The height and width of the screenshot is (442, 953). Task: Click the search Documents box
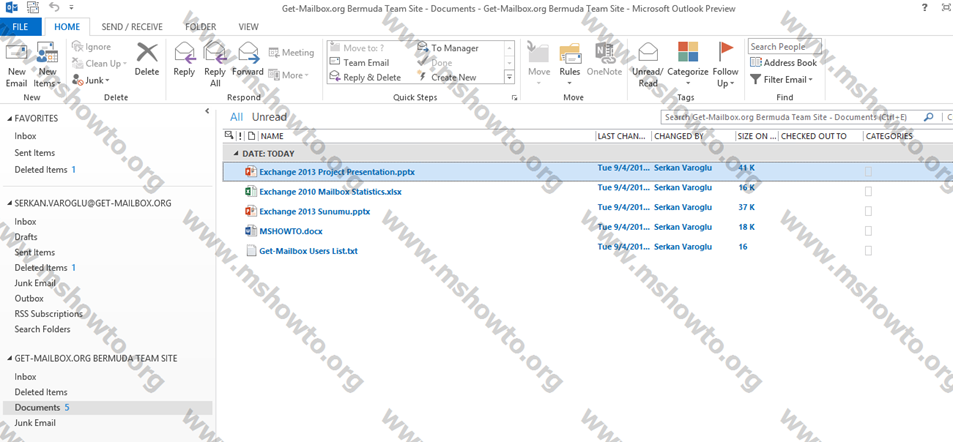(791, 117)
